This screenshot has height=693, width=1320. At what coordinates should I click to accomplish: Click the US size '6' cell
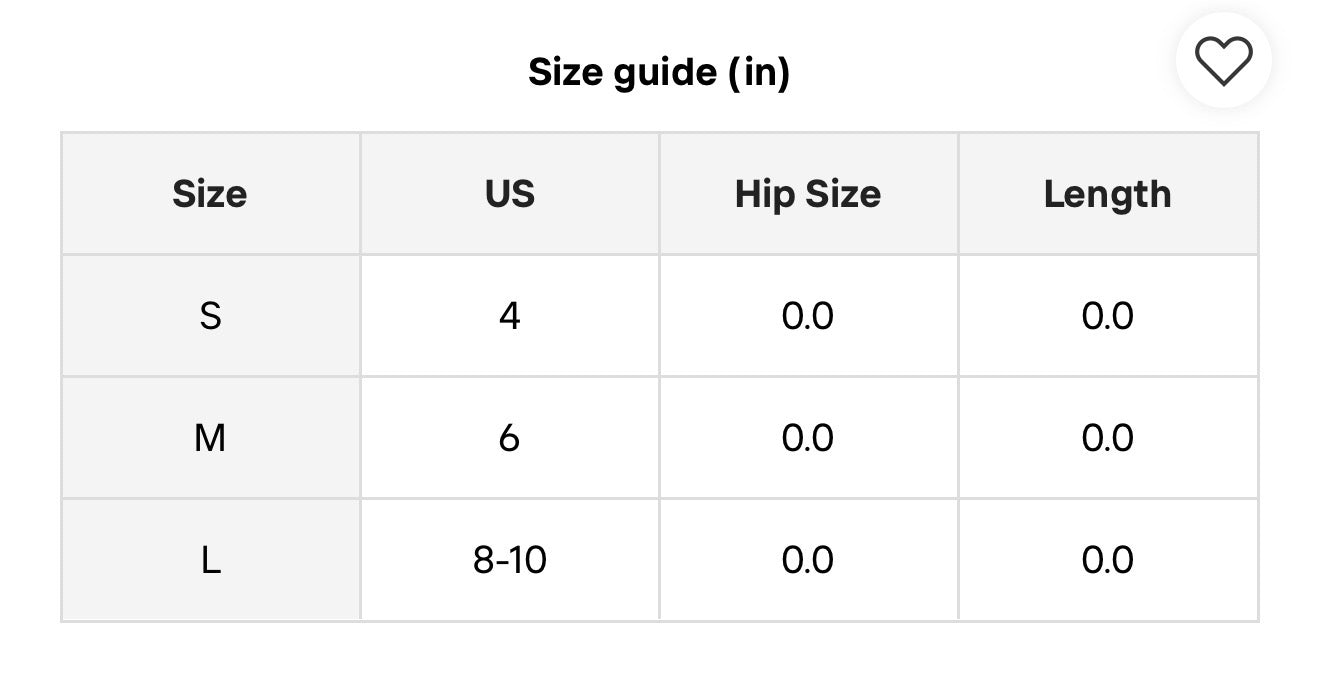(509, 438)
